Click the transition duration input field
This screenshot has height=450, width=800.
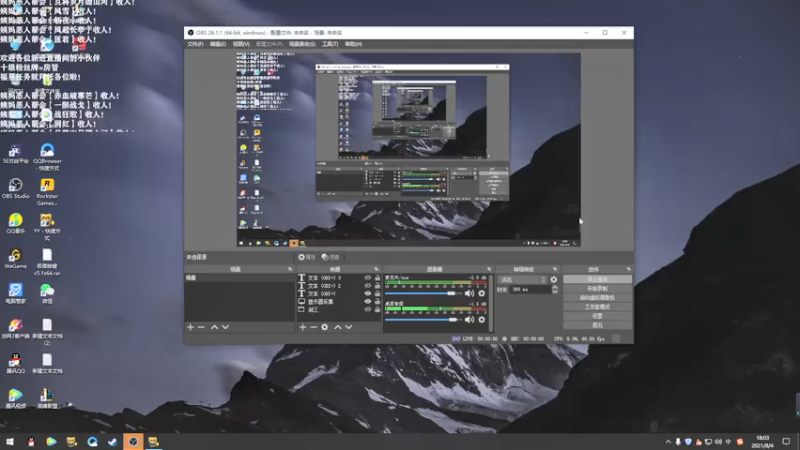tap(531, 290)
